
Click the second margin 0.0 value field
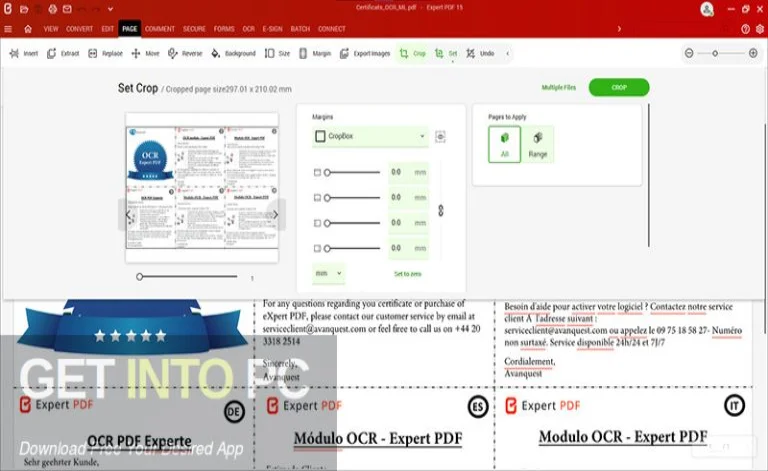(408, 198)
